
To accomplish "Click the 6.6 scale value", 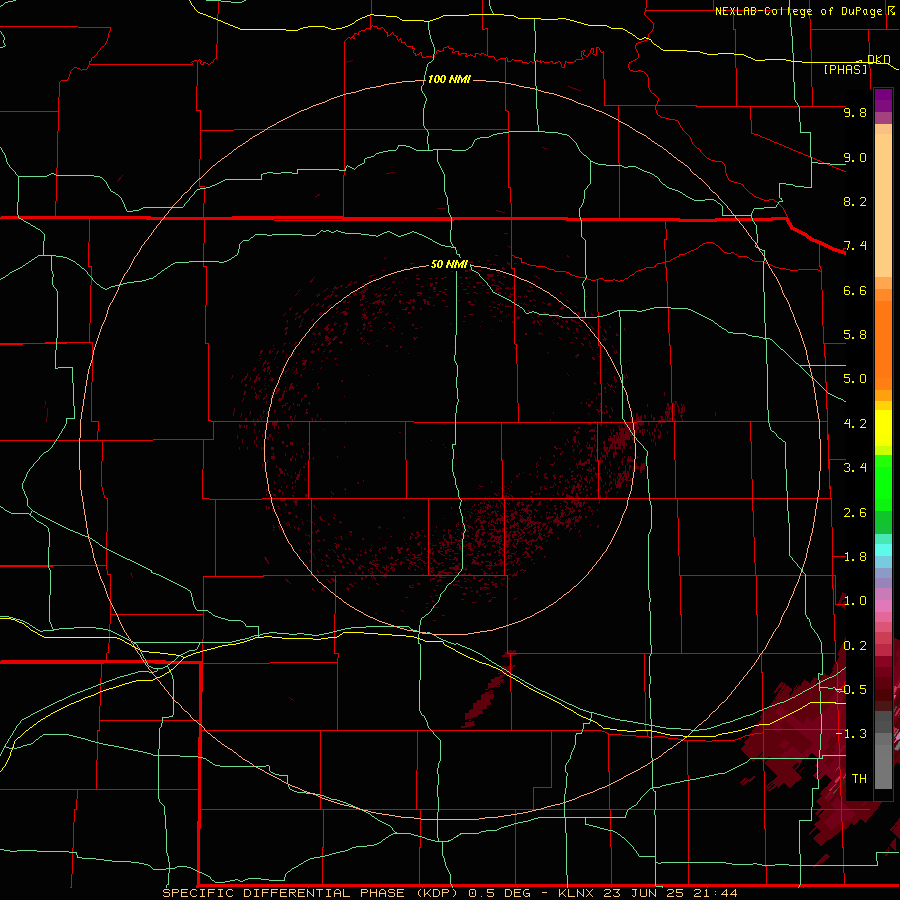I will pyautogui.click(x=855, y=290).
